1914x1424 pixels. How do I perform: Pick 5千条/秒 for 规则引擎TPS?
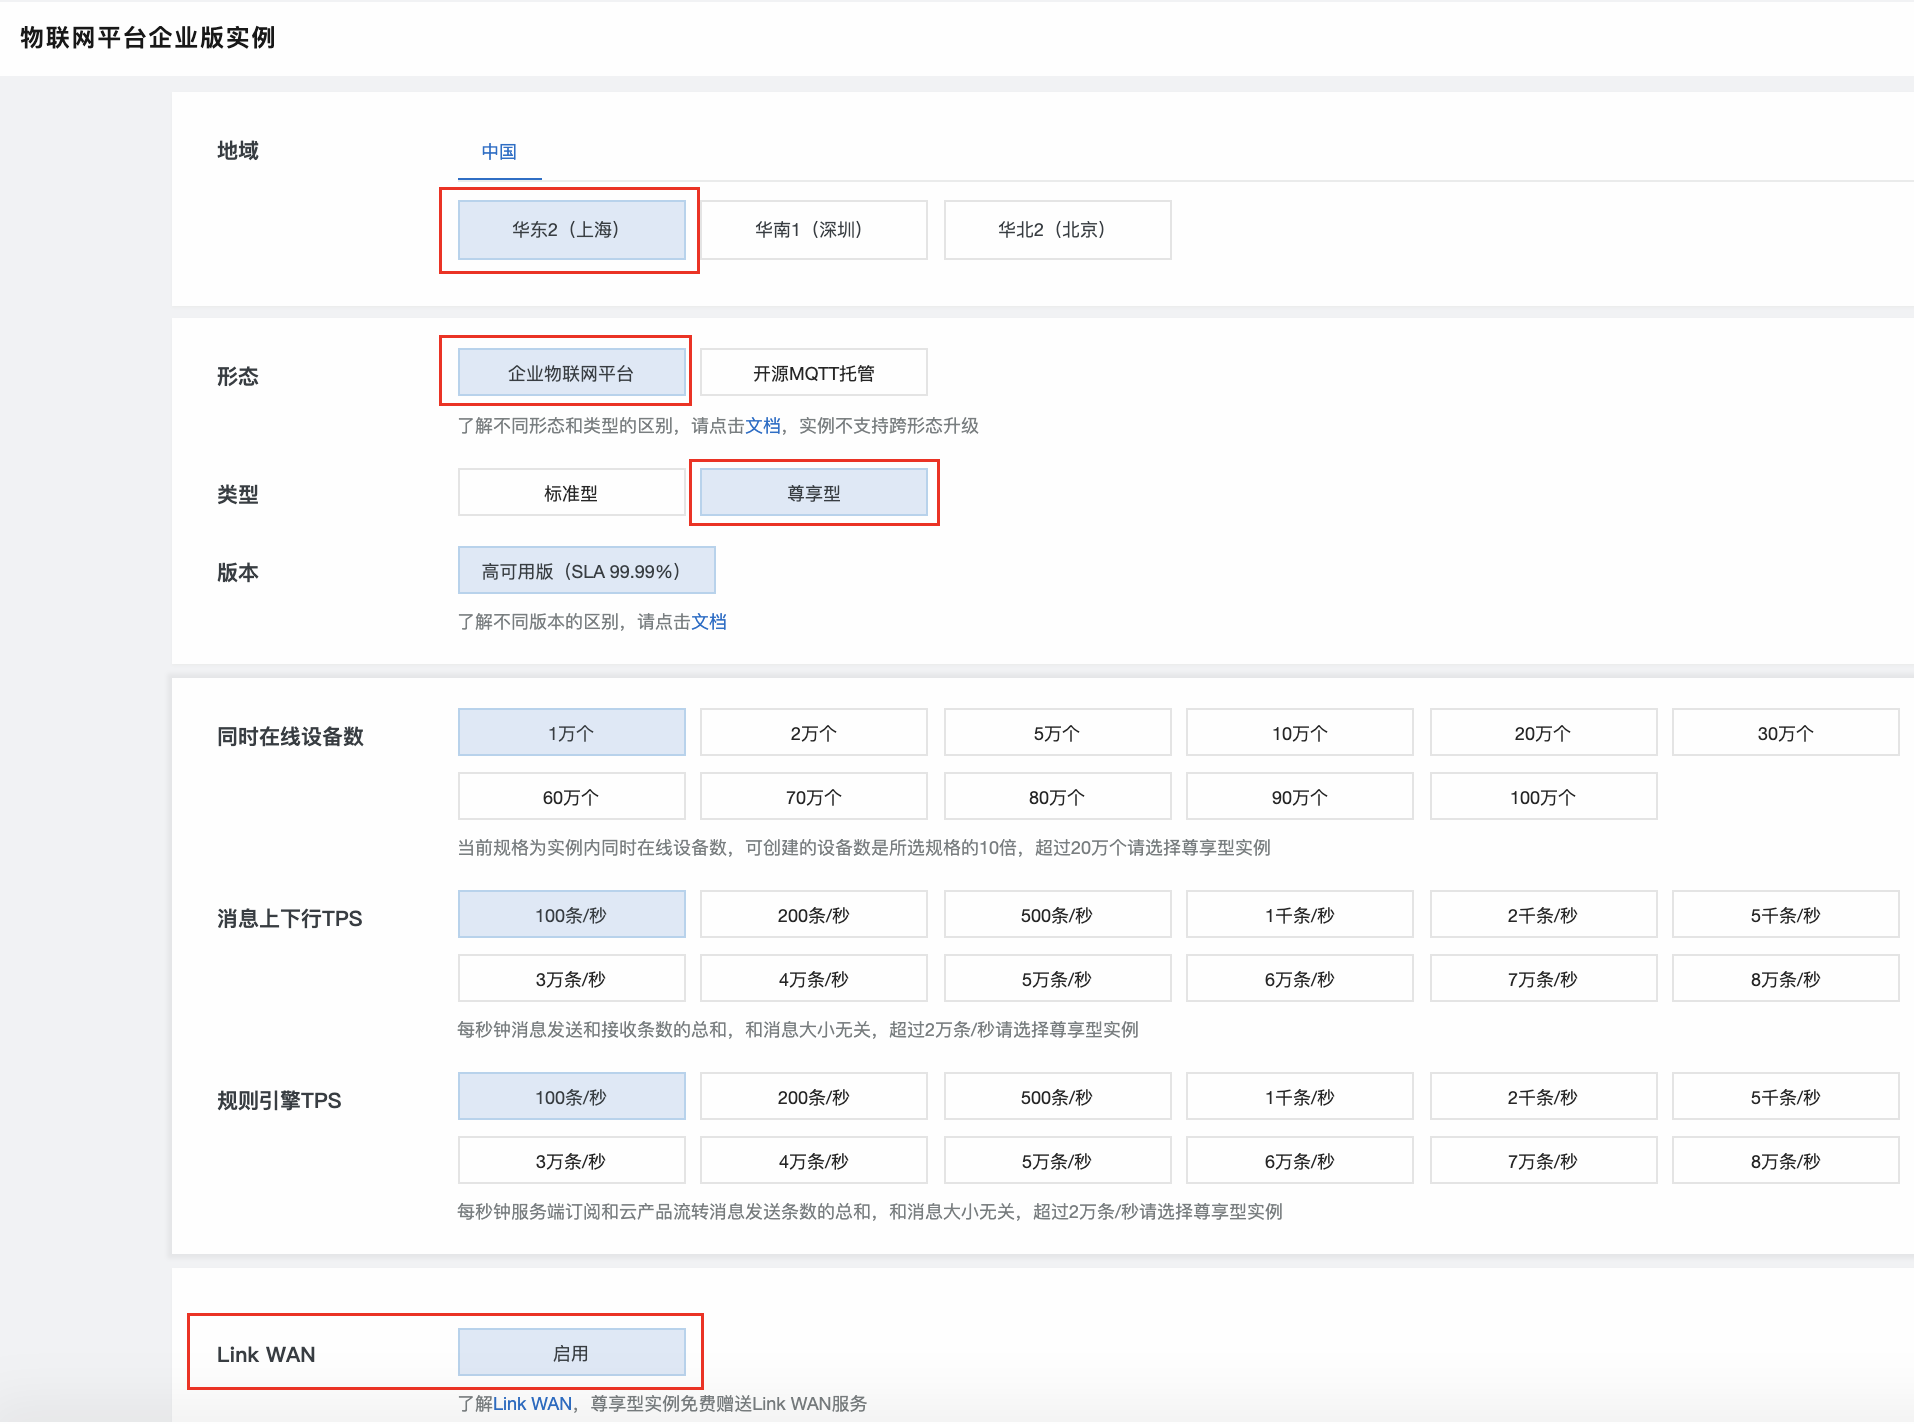(x=1786, y=1097)
